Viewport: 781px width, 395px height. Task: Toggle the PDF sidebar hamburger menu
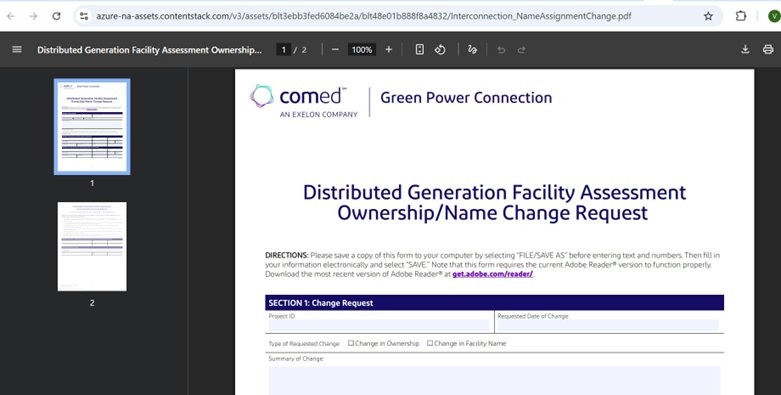point(17,49)
